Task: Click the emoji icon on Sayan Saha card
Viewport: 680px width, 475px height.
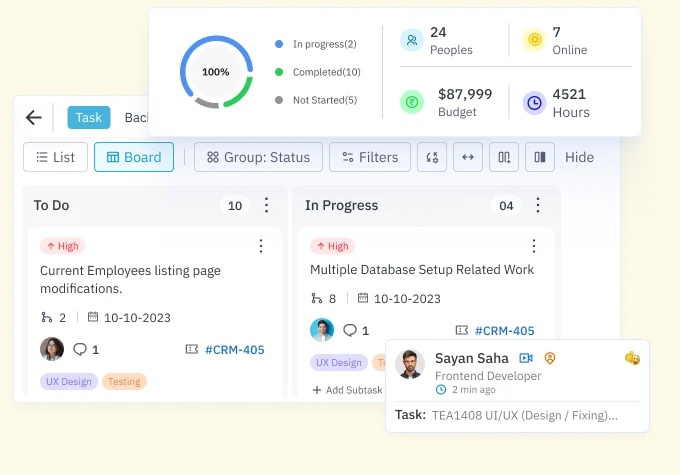Action: click(632, 358)
